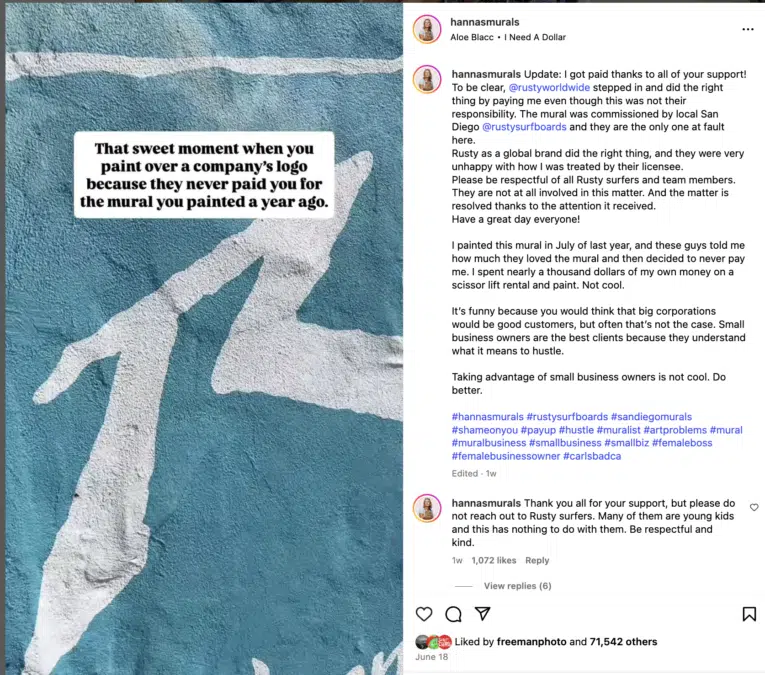View liker avatars next to Liked by

point(433,642)
